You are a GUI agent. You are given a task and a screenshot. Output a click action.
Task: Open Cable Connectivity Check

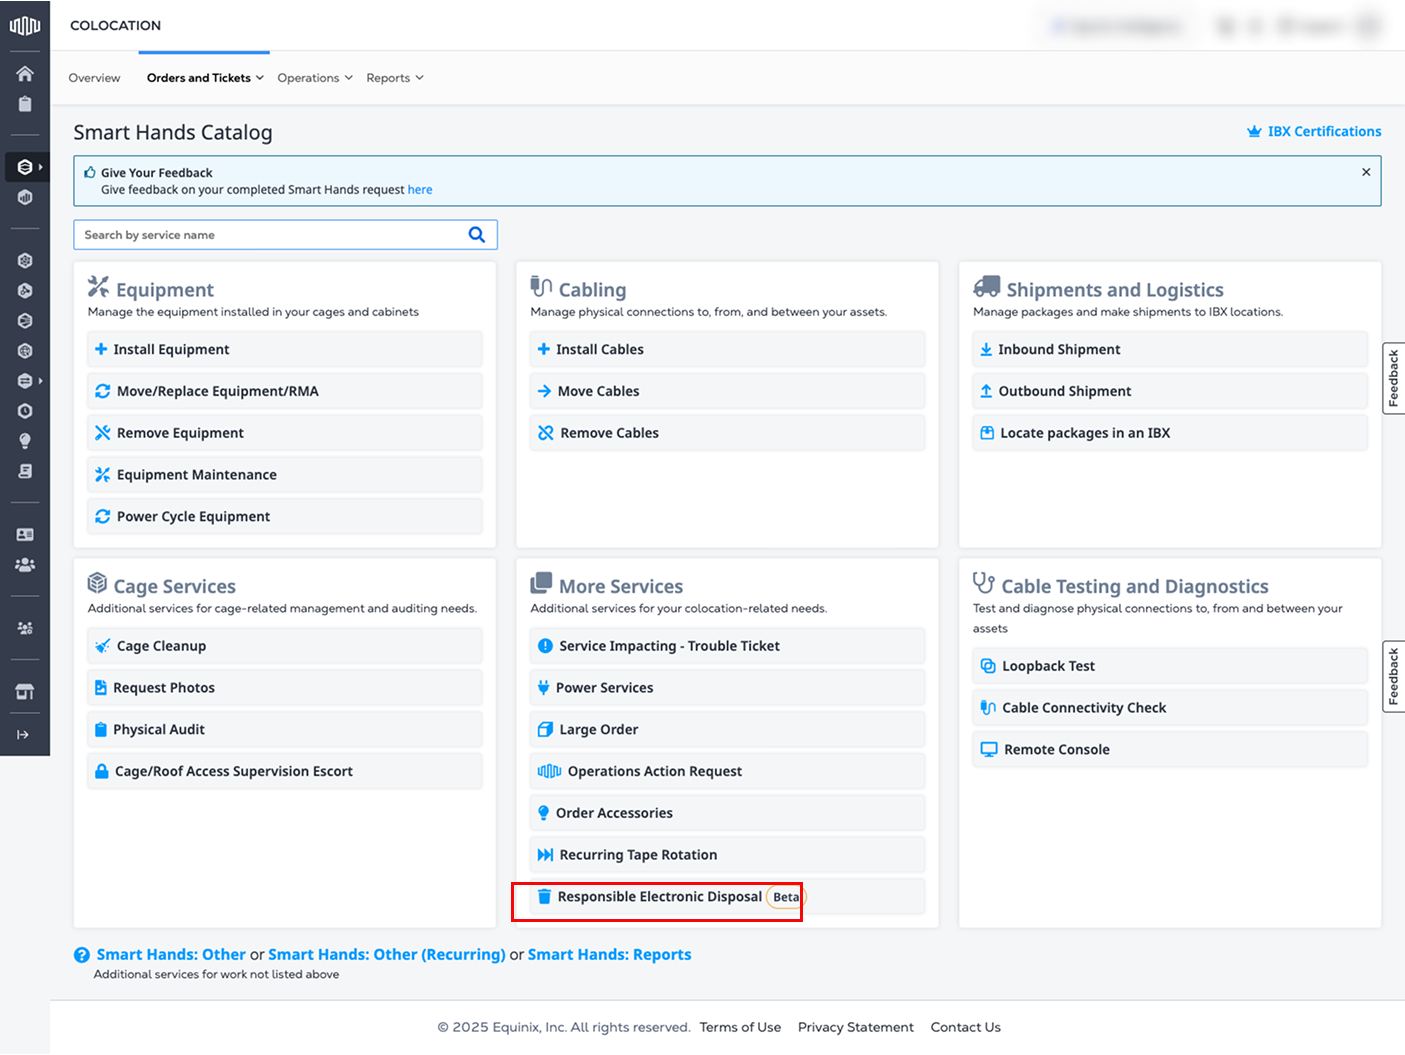[1170, 708]
